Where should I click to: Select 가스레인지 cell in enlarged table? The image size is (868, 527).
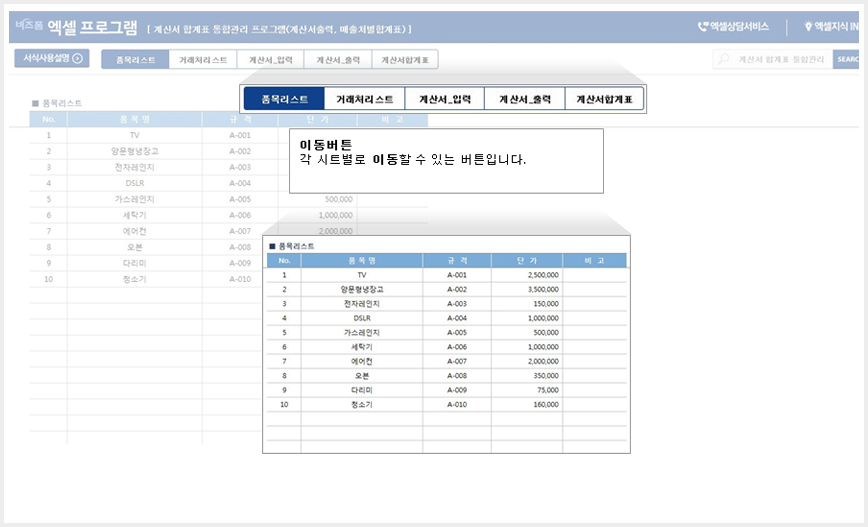point(361,333)
